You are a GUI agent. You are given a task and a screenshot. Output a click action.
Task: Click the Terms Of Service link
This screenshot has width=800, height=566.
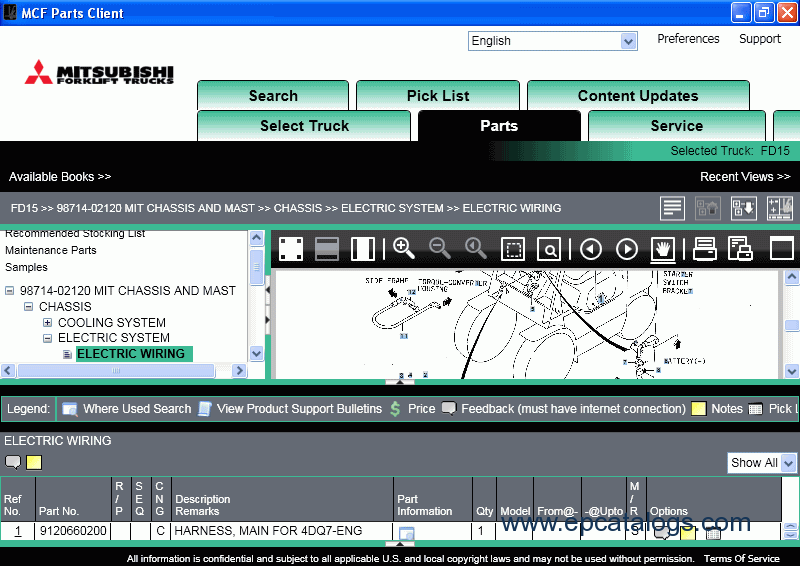[x=741, y=558]
